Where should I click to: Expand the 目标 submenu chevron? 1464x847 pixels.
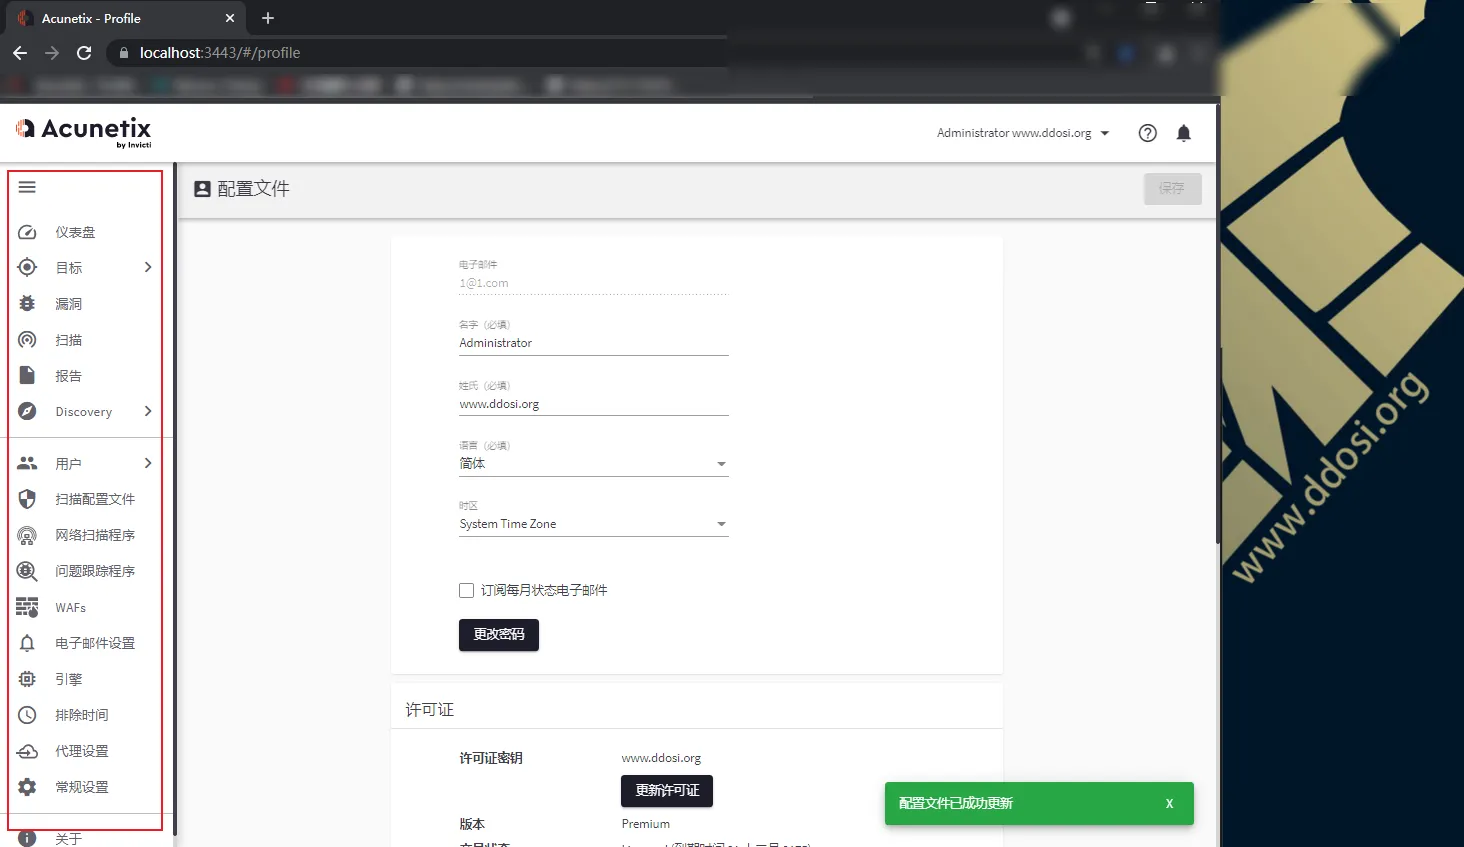tap(148, 267)
